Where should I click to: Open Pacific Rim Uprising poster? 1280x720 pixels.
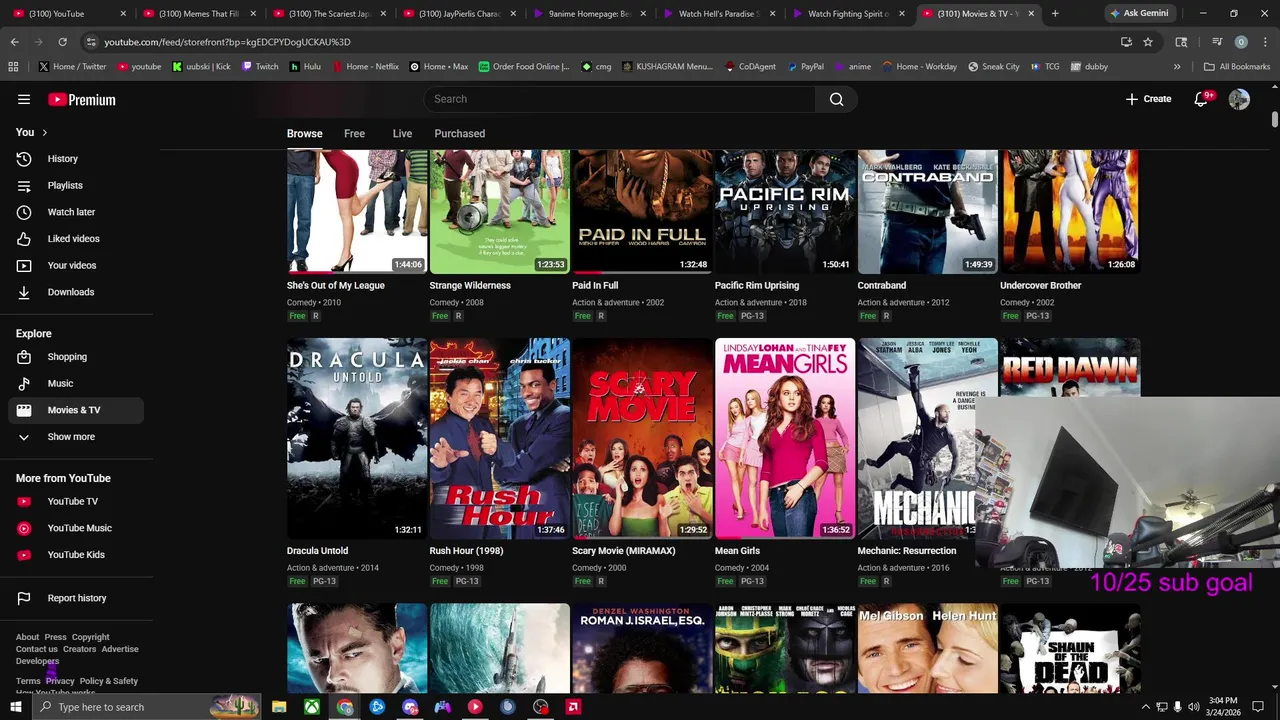pyautogui.click(x=784, y=211)
